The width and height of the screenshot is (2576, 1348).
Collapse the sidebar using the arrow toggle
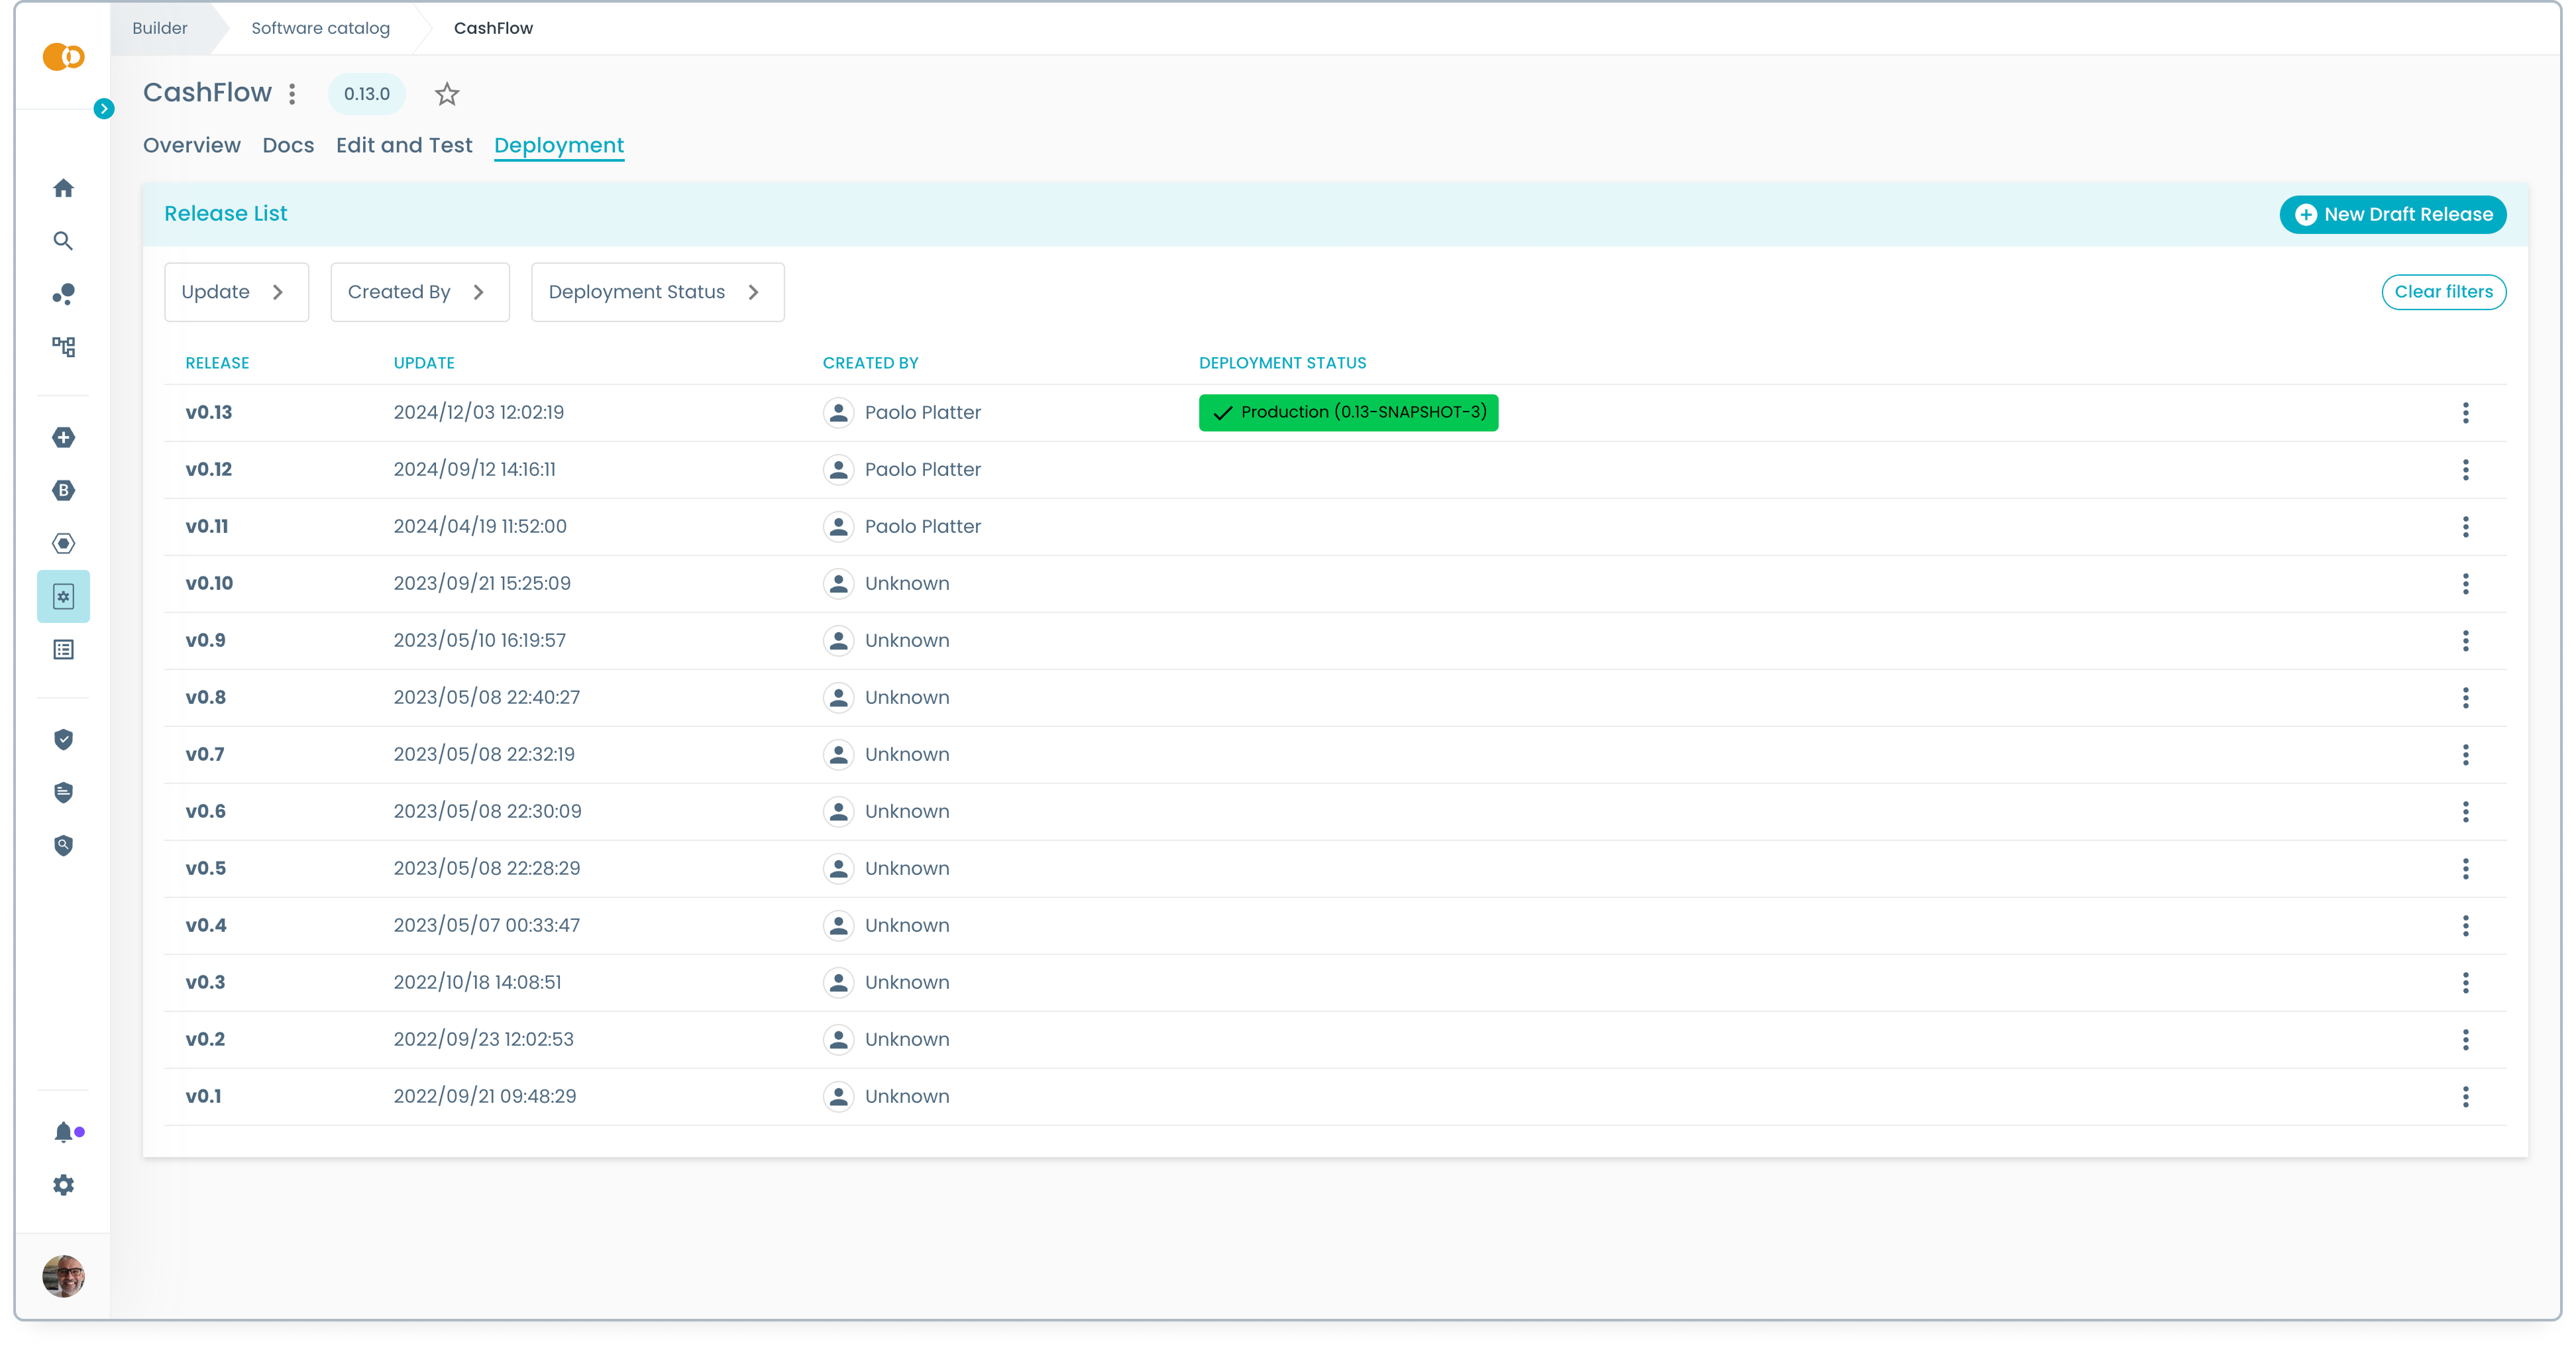pos(104,108)
